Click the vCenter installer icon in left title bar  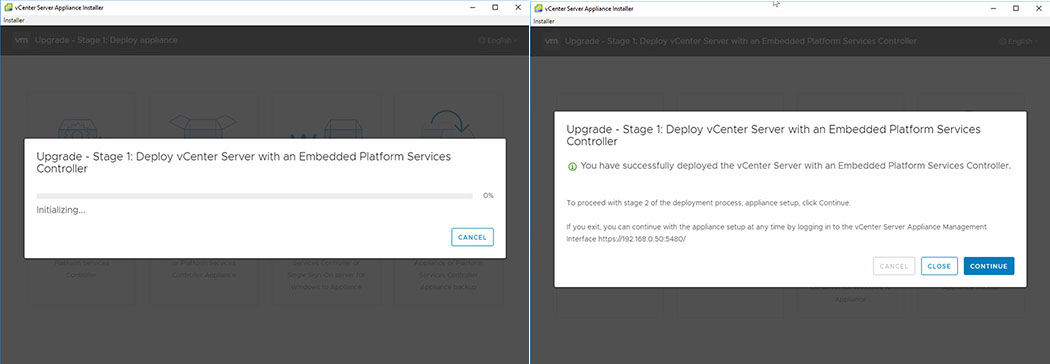click(8, 7)
